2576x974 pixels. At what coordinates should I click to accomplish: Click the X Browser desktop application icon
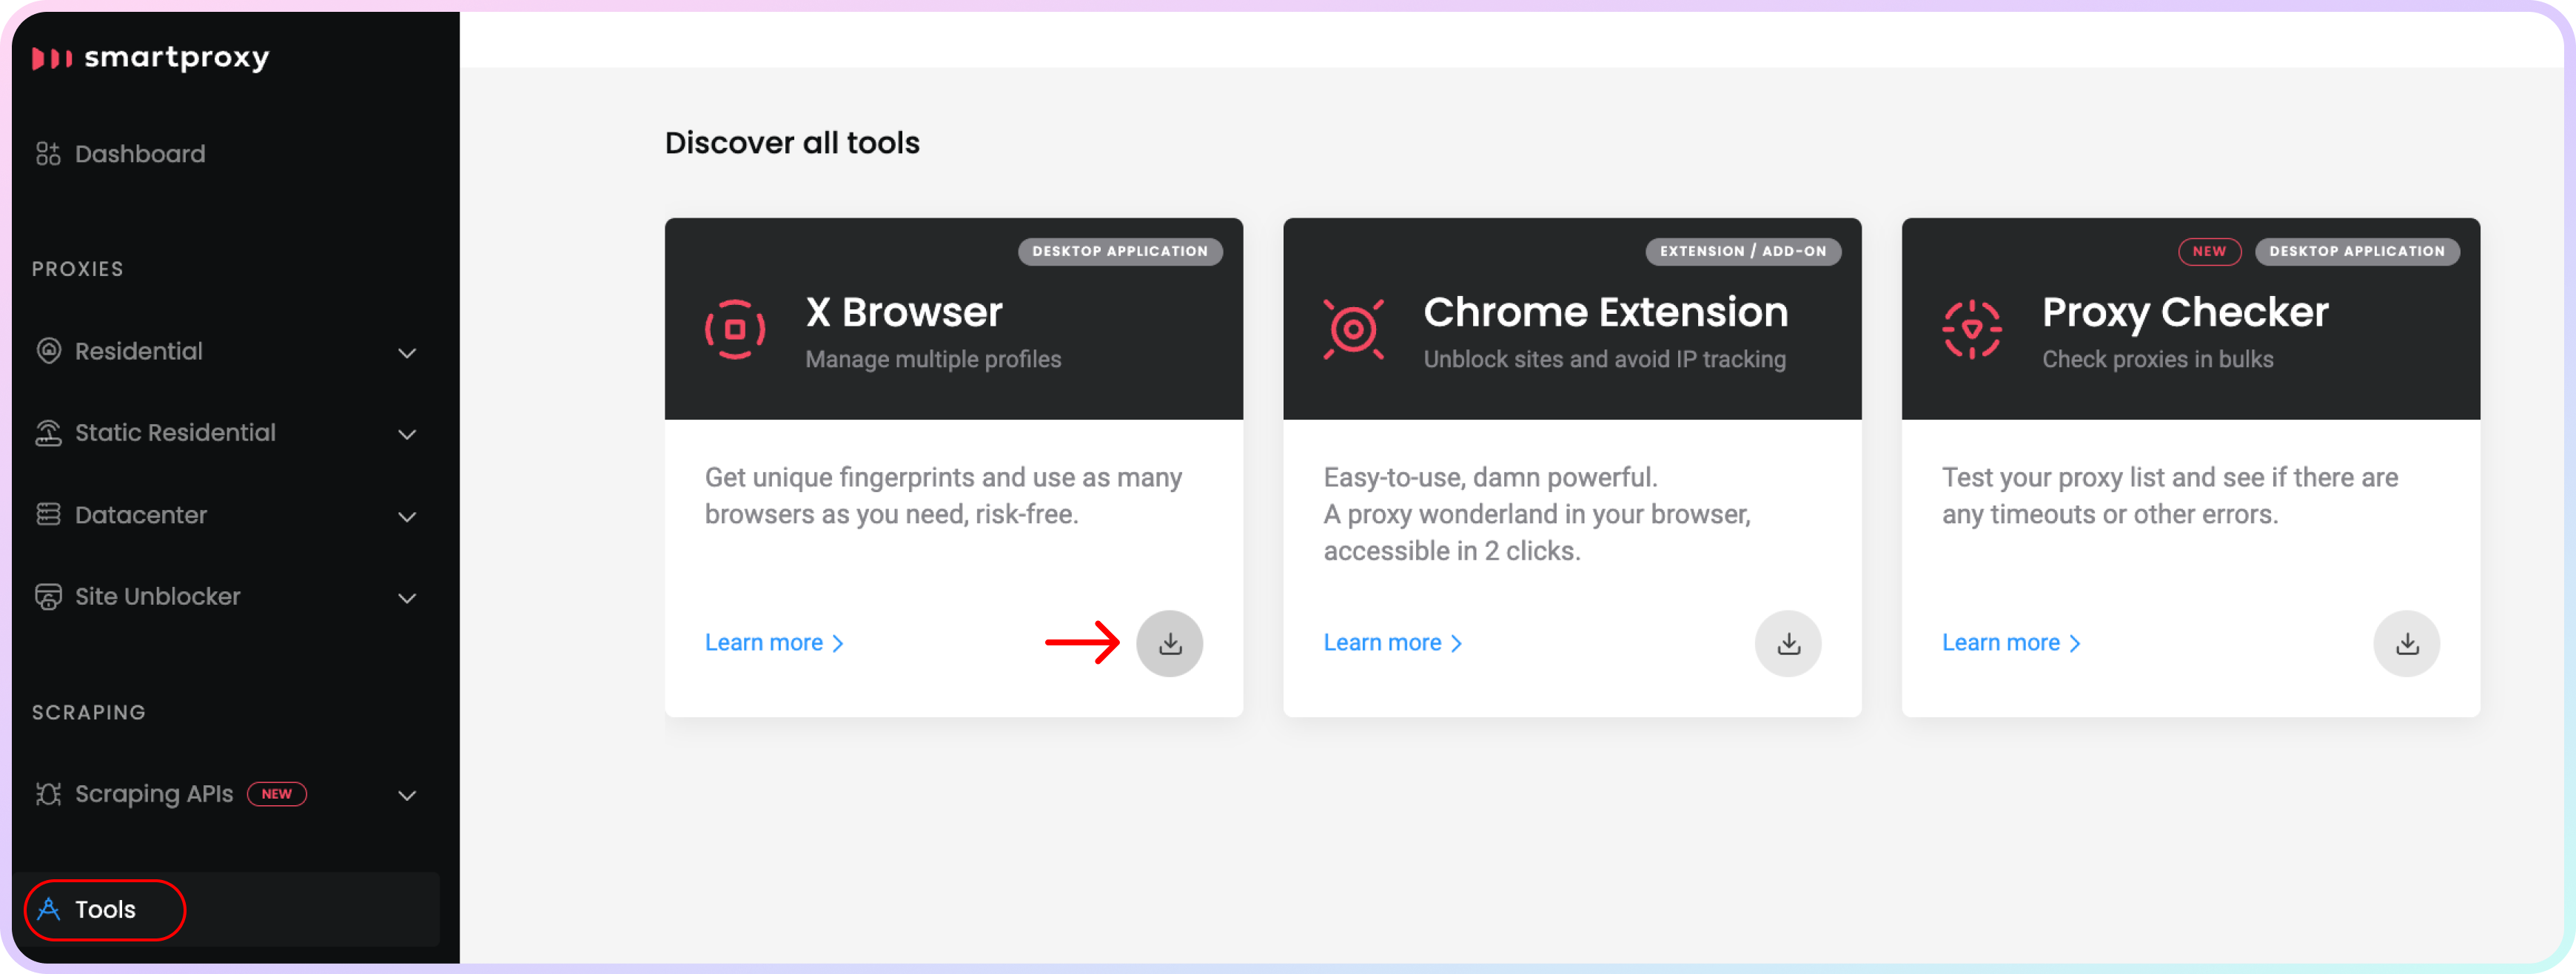click(736, 325)
